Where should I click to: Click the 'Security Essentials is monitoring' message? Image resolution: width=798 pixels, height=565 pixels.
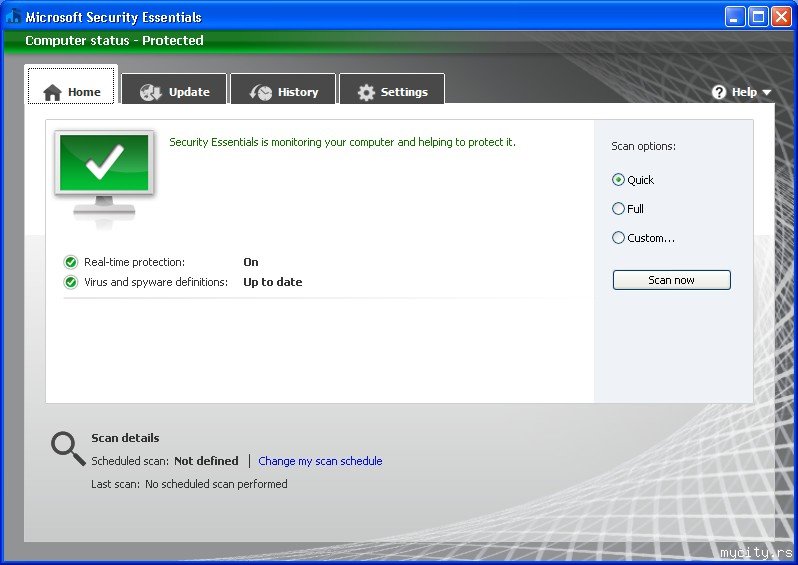[x=343, y=142]
